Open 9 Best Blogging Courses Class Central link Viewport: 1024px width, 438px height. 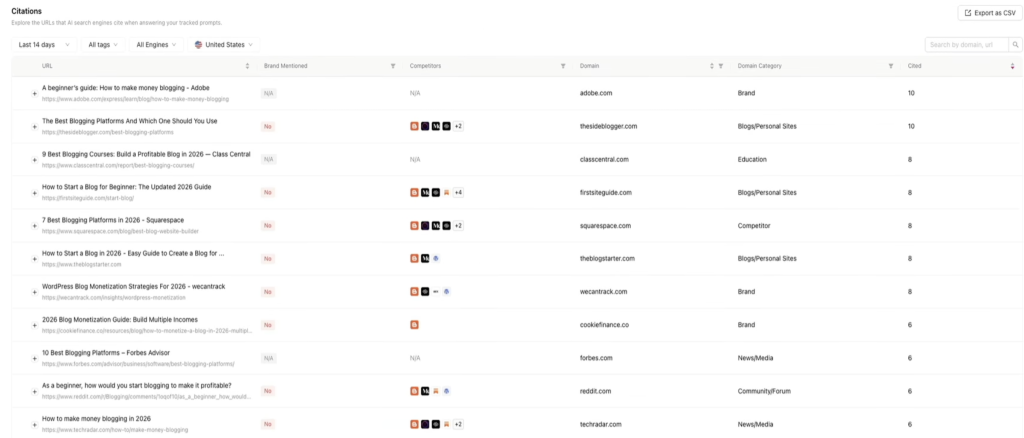point(146,154)
